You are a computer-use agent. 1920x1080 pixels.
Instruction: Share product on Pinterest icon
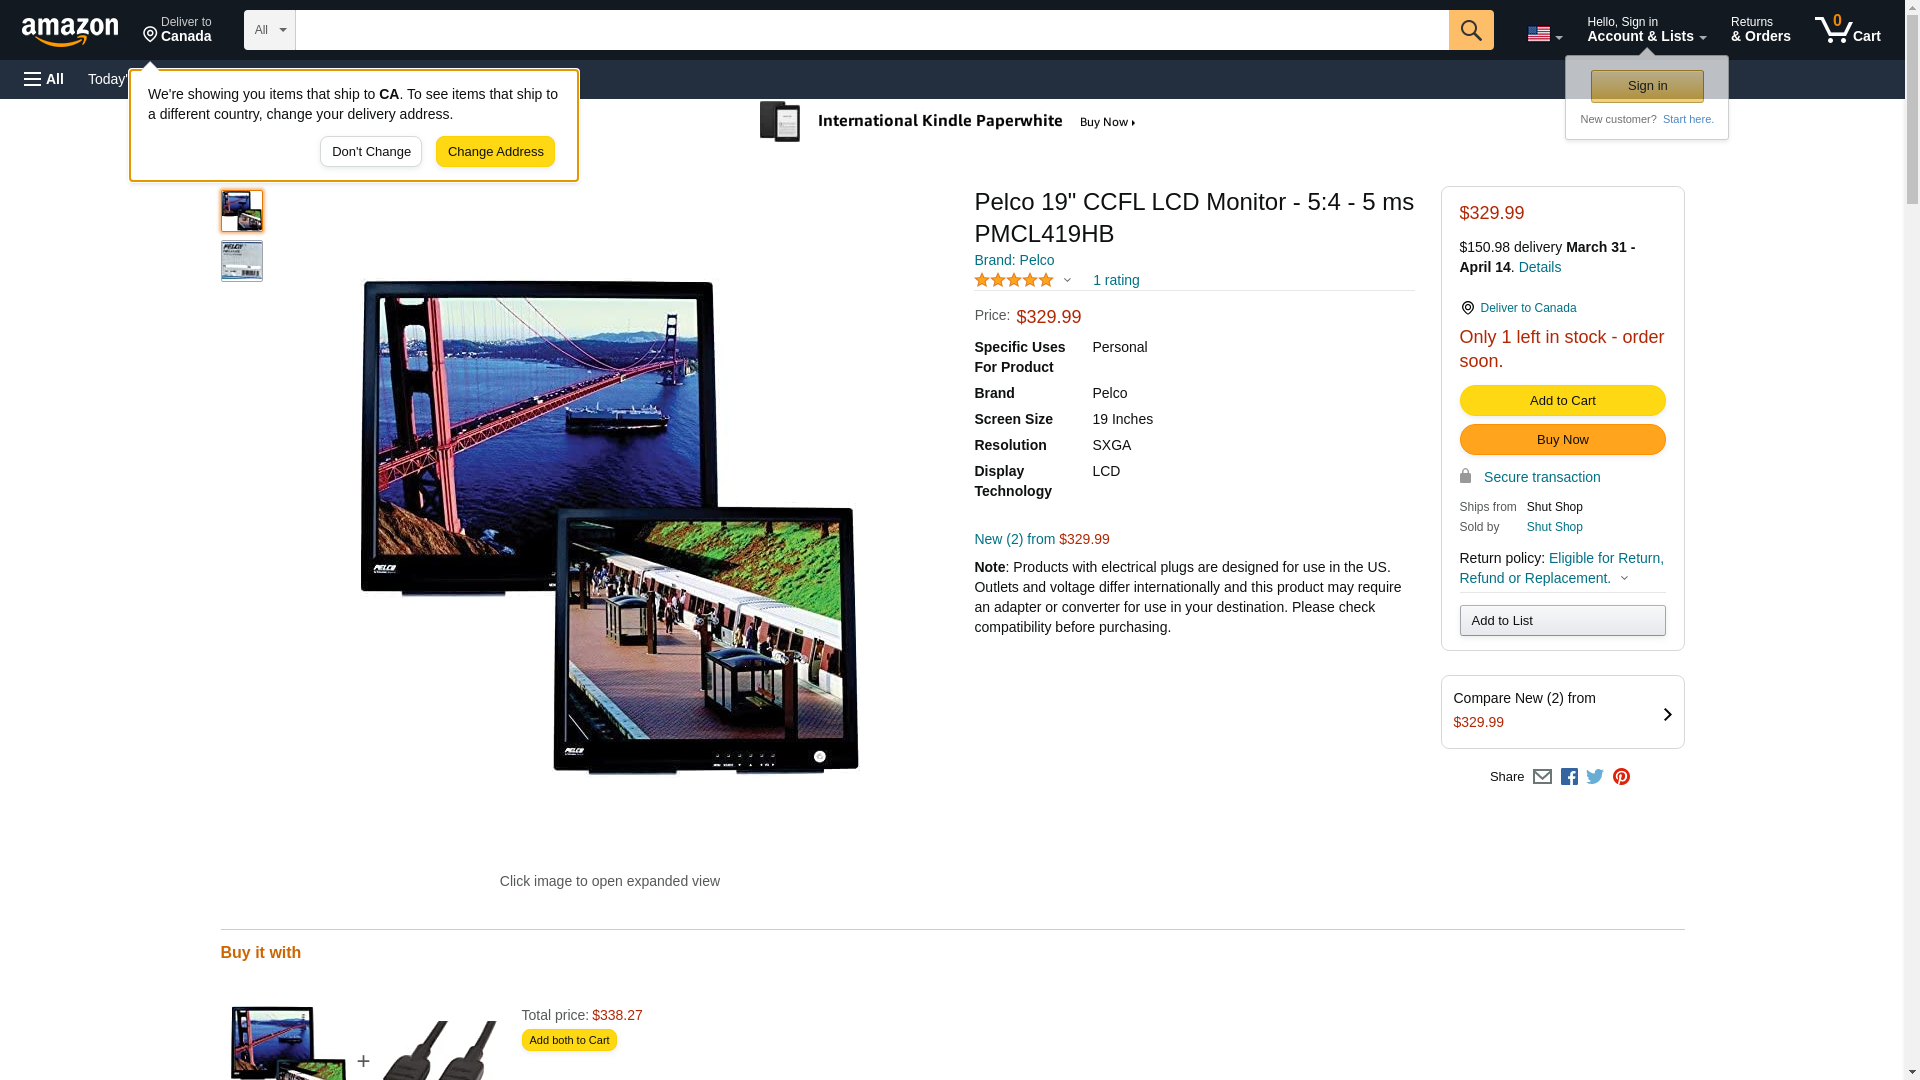coord(1621,777)
